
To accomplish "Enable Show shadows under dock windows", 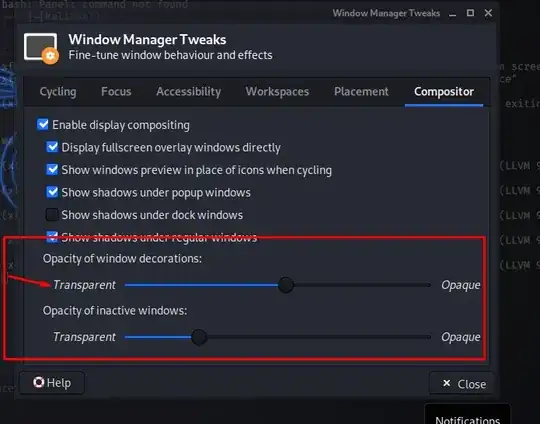I will click(52, 215).
